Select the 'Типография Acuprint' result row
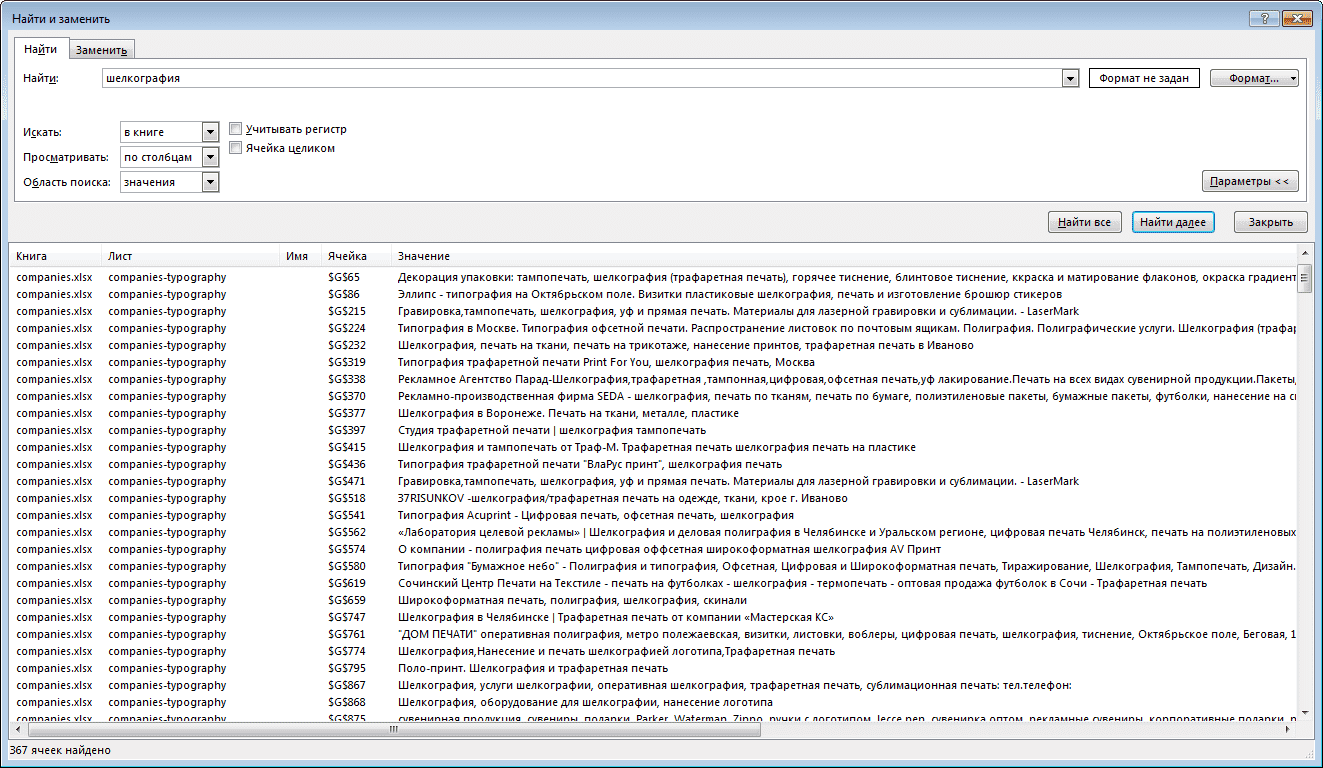1323x768 pixels. [x=653, y=515]
